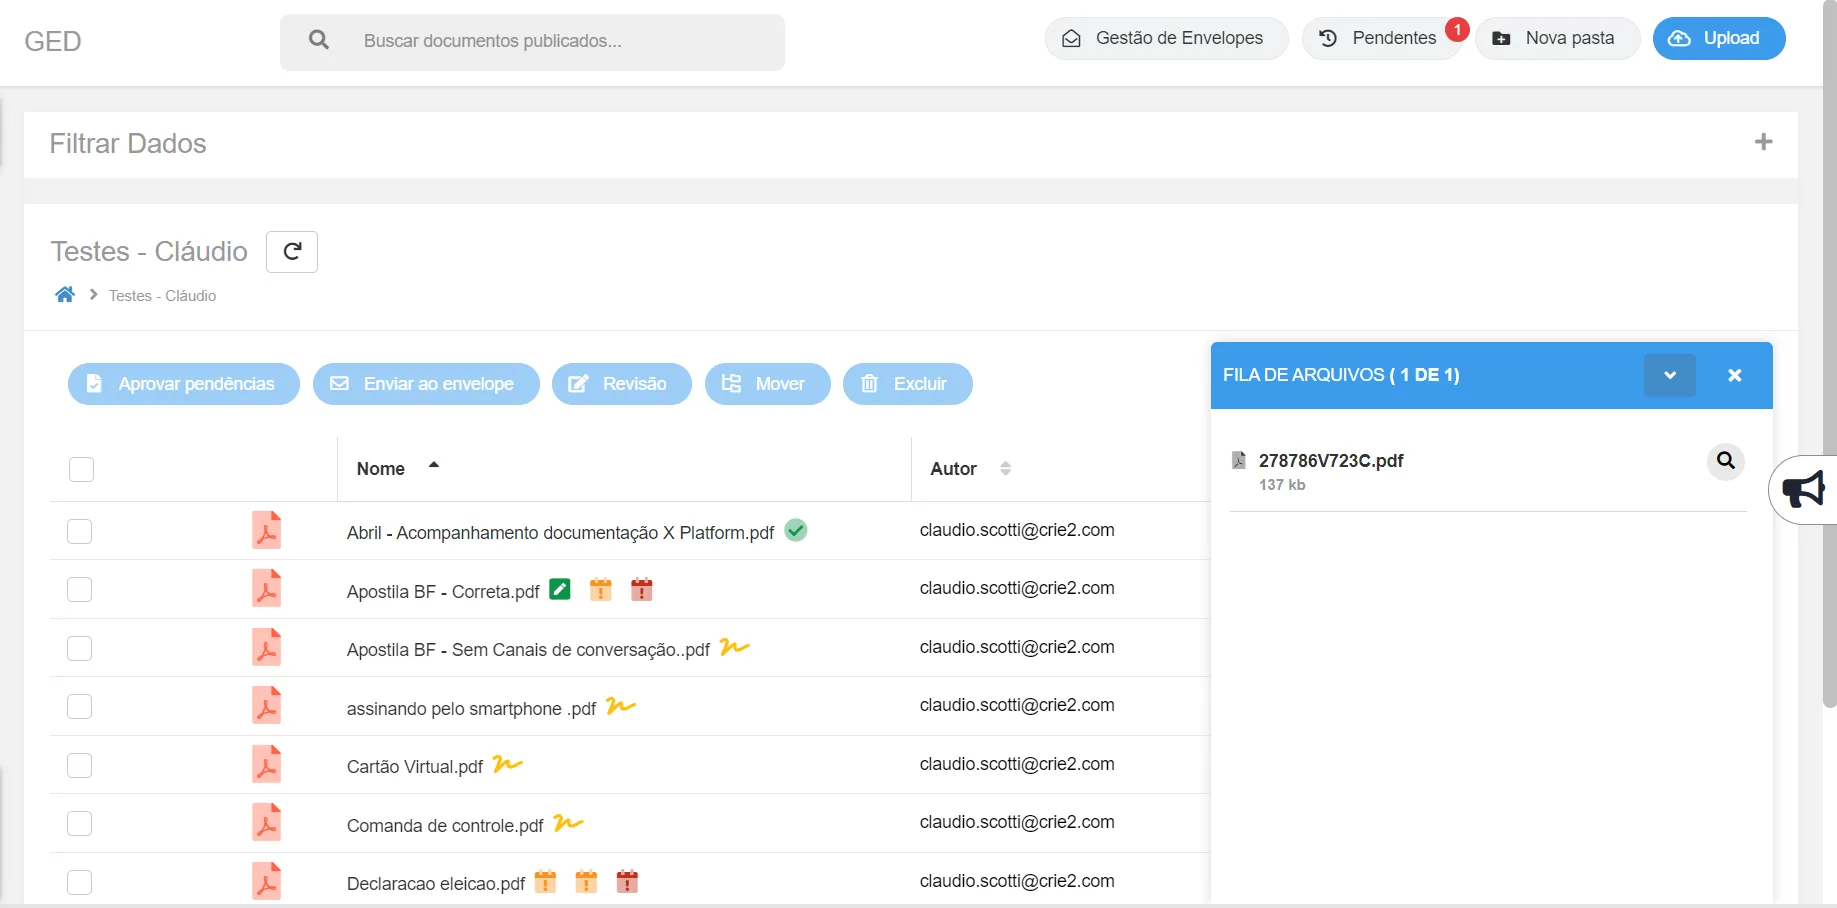Check the box for Apostila BF - Sem Canais
Screen dimensions: 1837x908
tap(79, 648)
